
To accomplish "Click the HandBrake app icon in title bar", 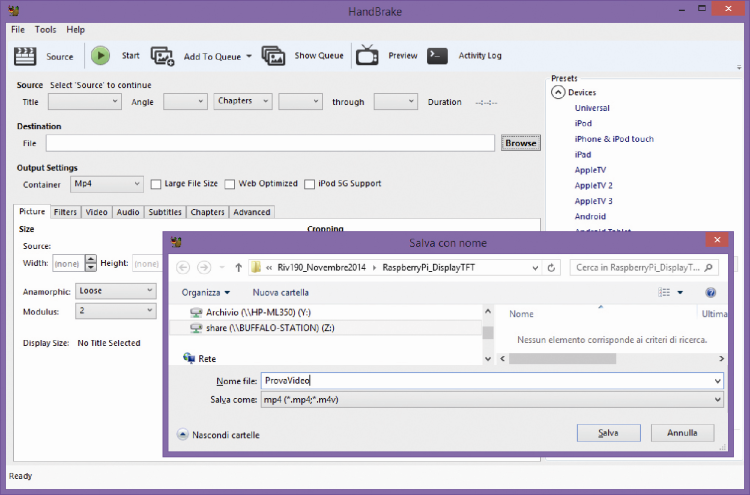I will (x=14, y=10).
